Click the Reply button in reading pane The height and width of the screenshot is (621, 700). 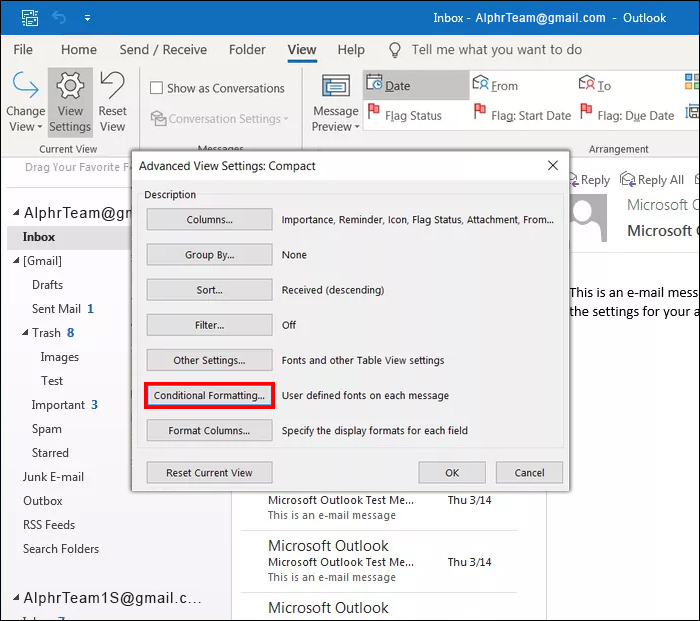pyautogui.click(x=590, y=179)
